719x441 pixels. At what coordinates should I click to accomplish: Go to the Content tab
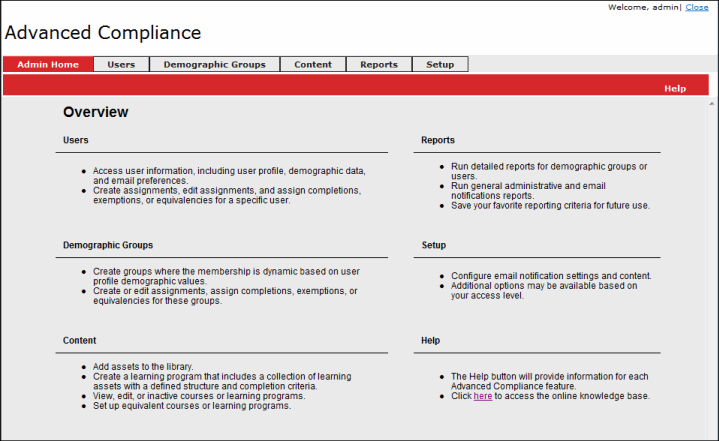coord(313,65)
